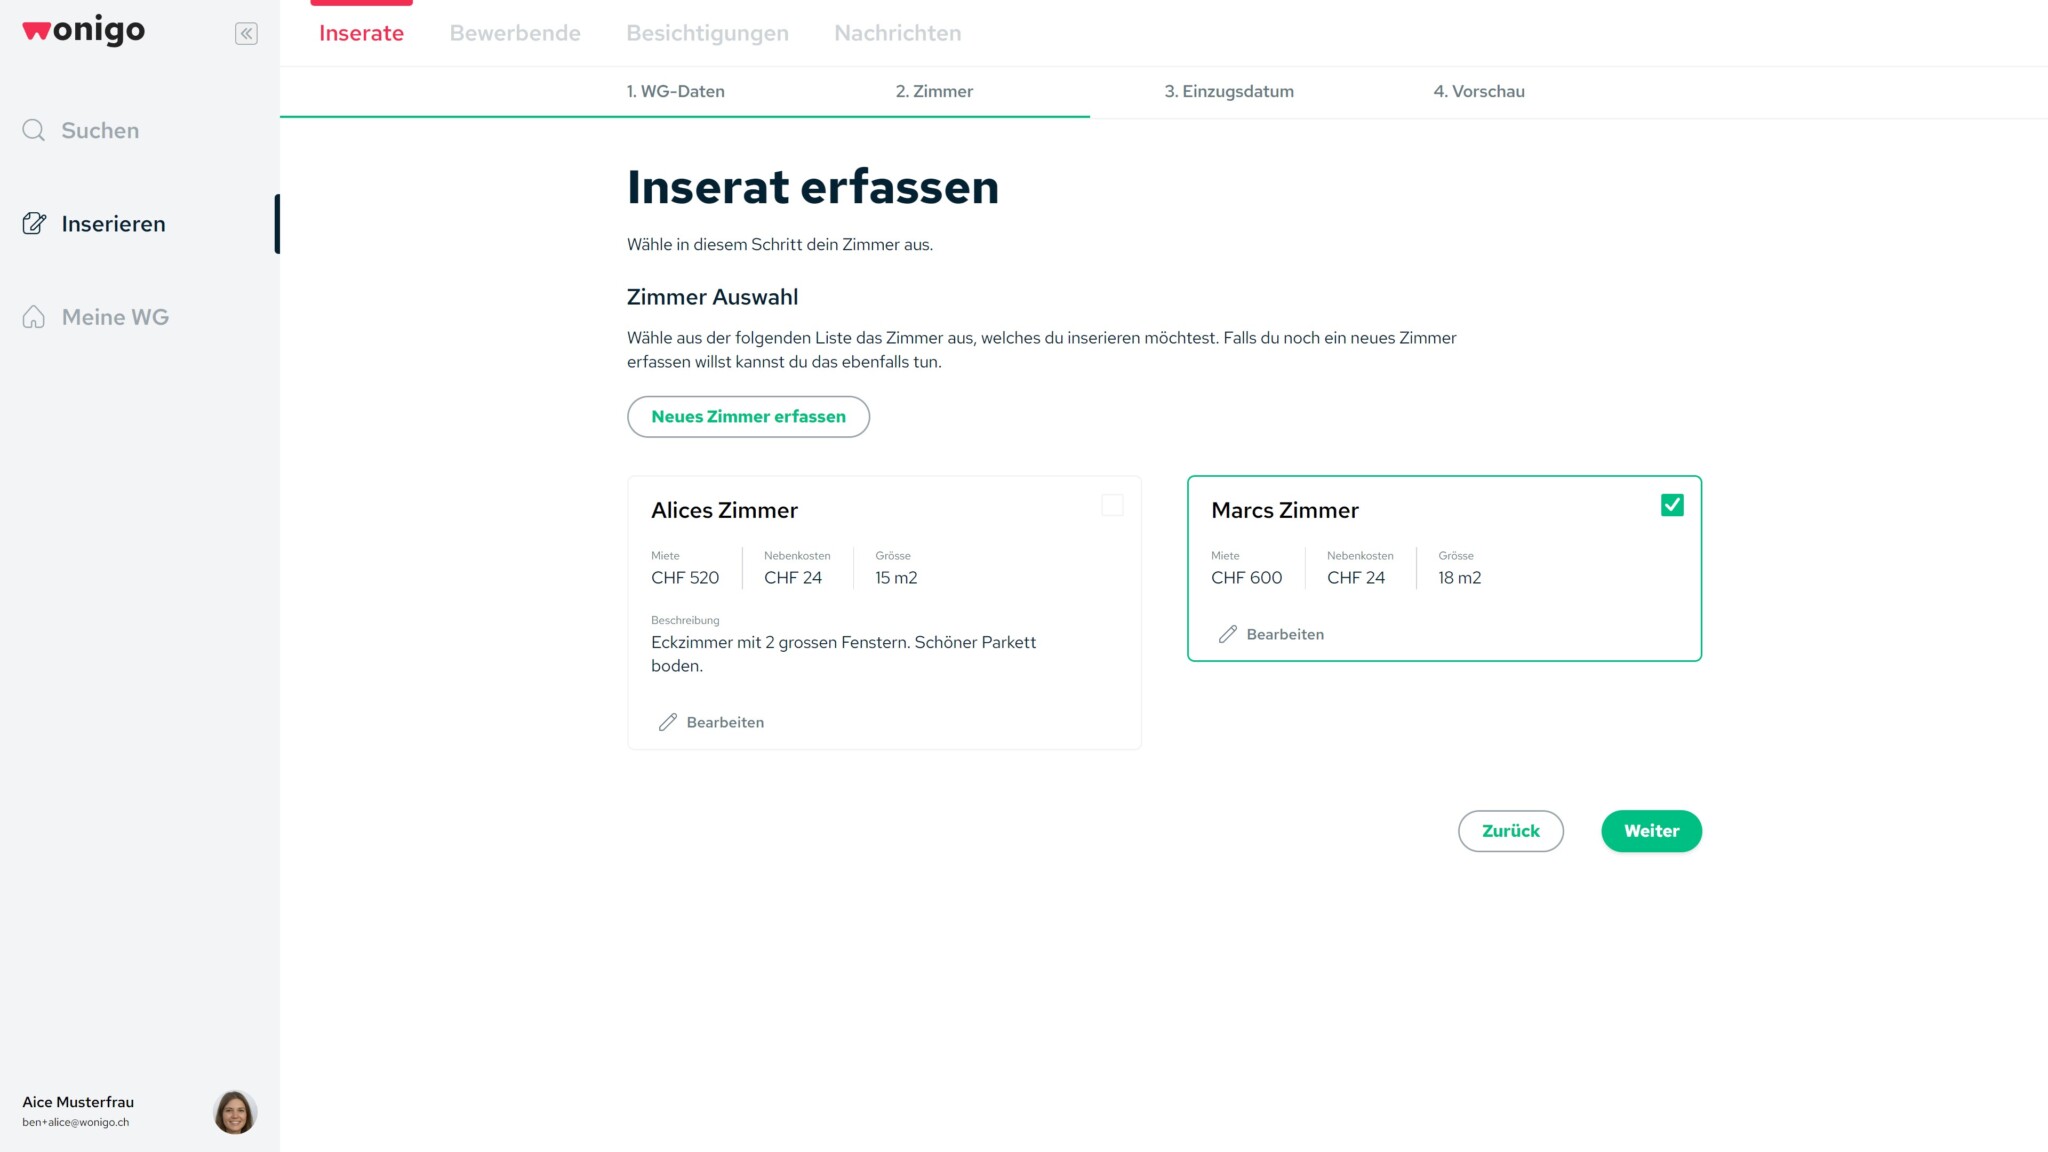2048x1152 pixels.
Task: Collapse the sidebar with the double-chevron icon
Action: coord(246,33)
